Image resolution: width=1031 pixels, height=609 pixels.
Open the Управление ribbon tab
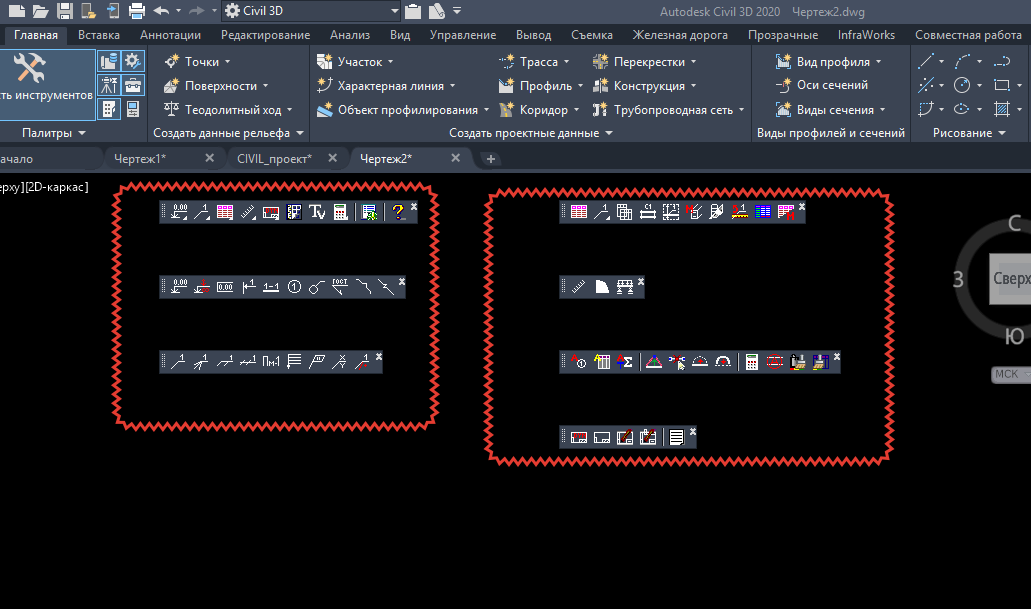(463, 35)
